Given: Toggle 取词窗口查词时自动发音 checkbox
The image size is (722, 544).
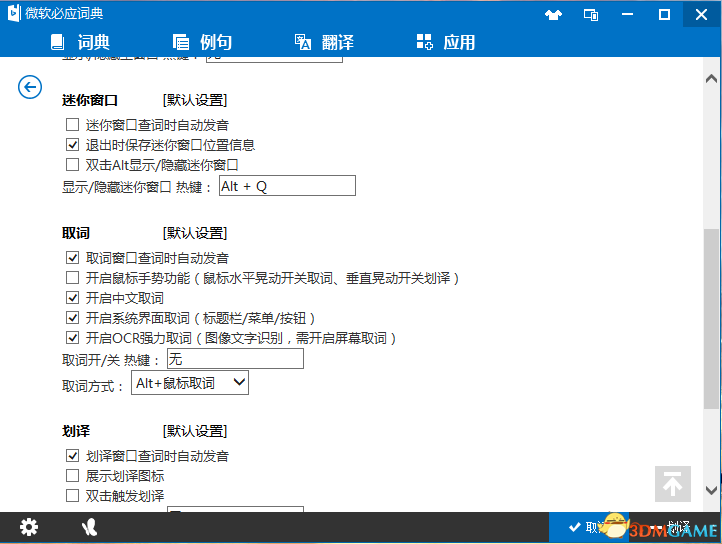Looking at the screenshot, I should click(72, 257).
